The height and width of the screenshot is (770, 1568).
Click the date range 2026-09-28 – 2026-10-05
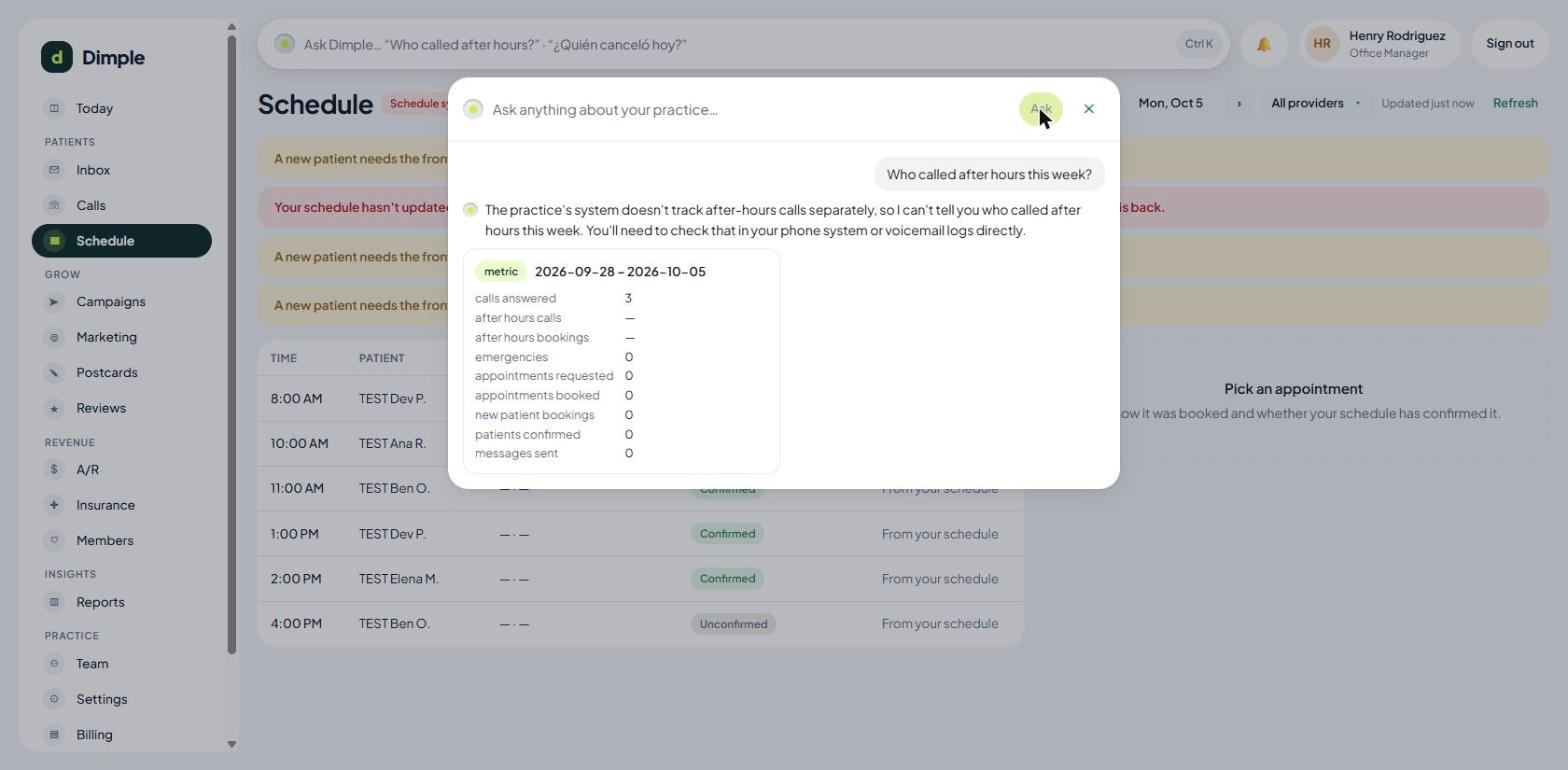[x=620, y=272]
